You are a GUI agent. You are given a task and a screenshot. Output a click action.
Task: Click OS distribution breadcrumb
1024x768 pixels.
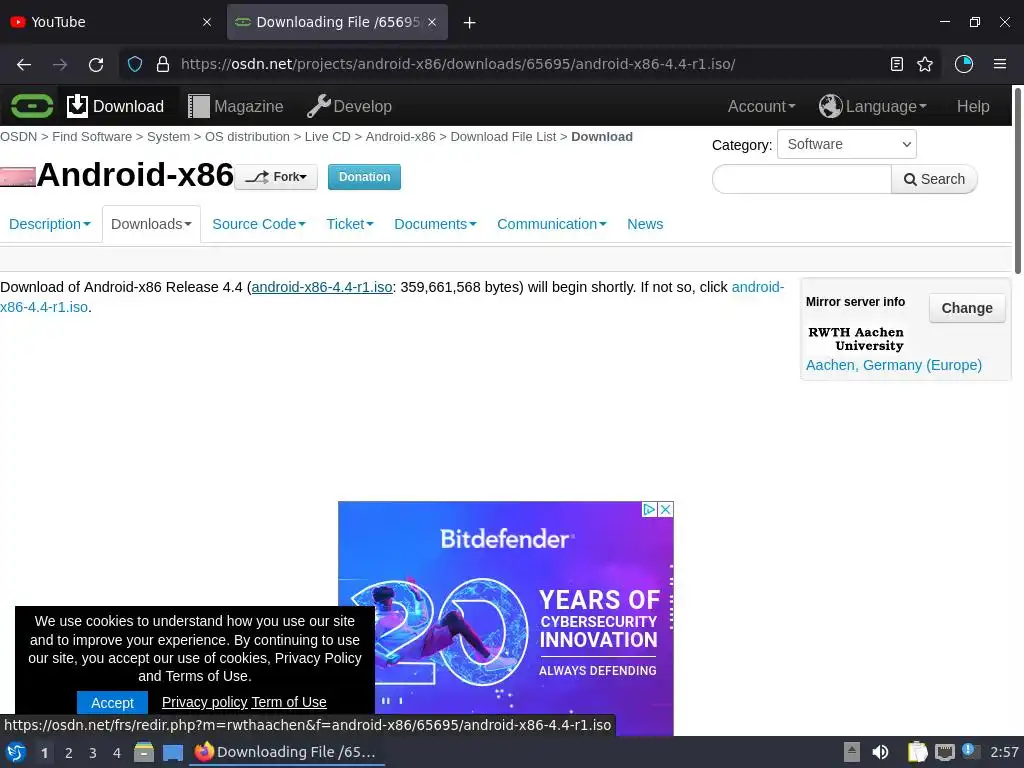click(247, 136)
